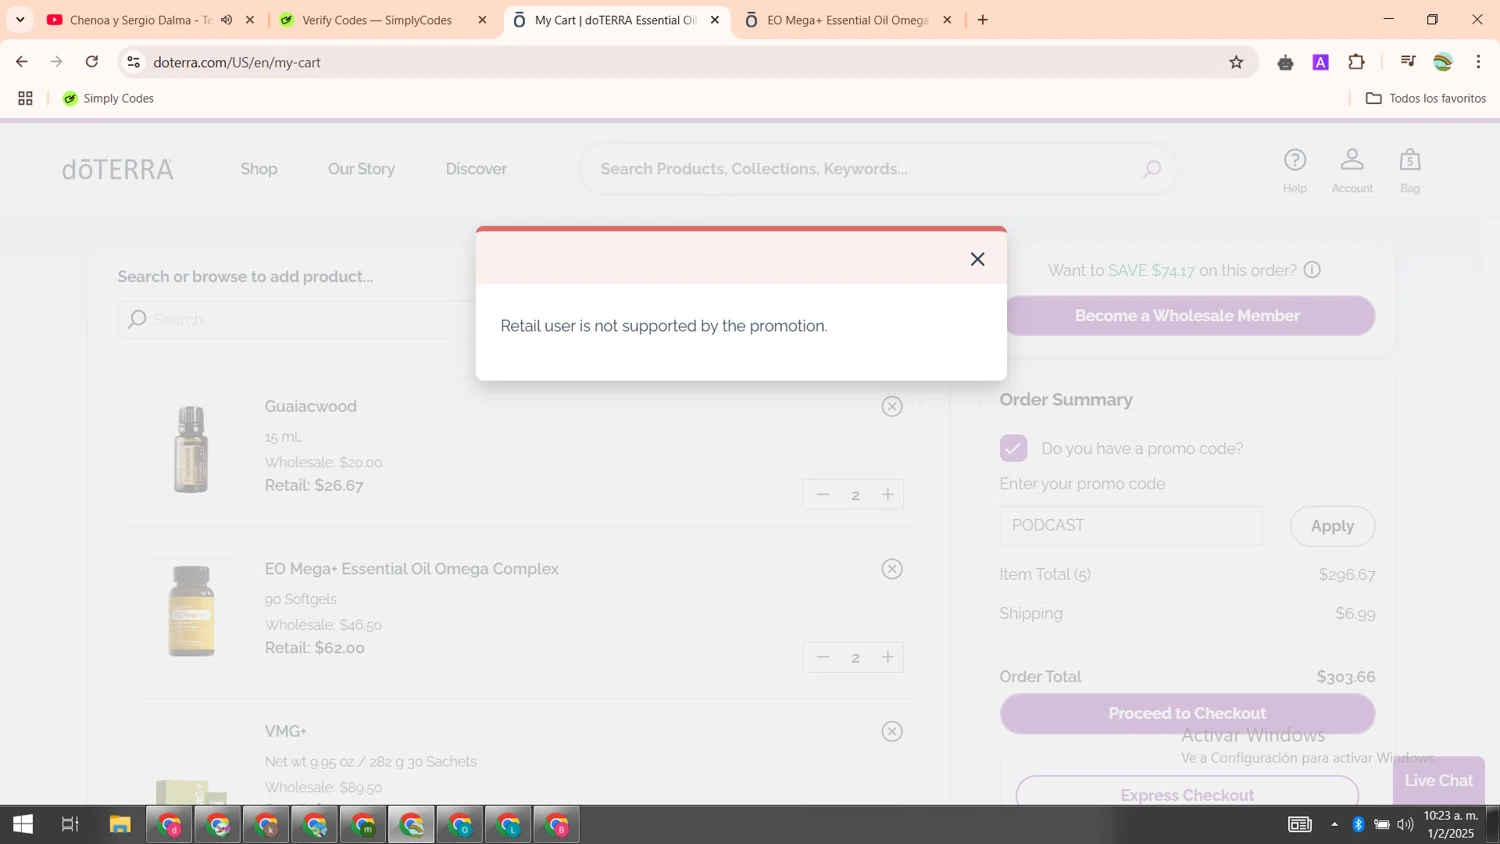Screen dimensions: 1500x844
Task: Click the promo code input field
Action: pyautogui.click(x=1130, y=525)
